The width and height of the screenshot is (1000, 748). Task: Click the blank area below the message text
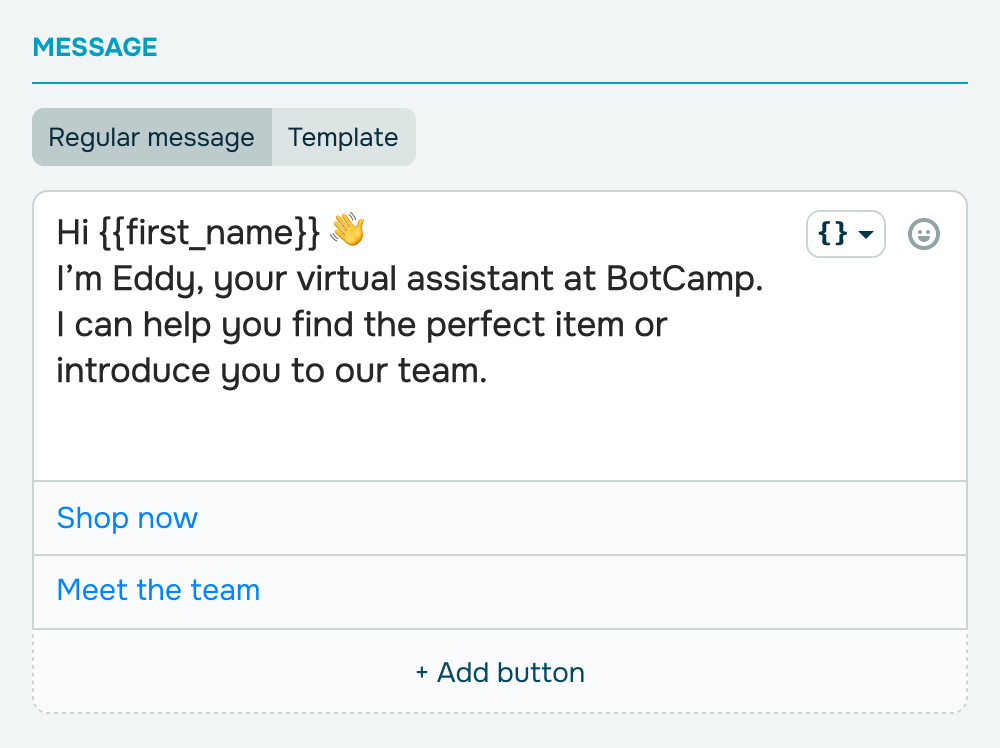click(500, 435)
